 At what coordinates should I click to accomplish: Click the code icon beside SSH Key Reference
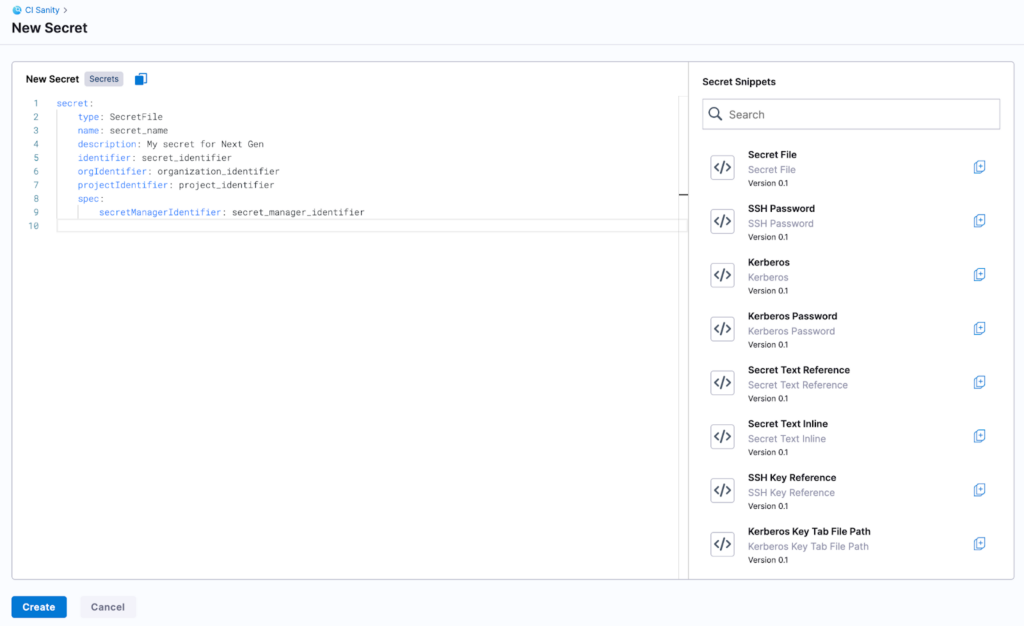[x=722, y=491]
